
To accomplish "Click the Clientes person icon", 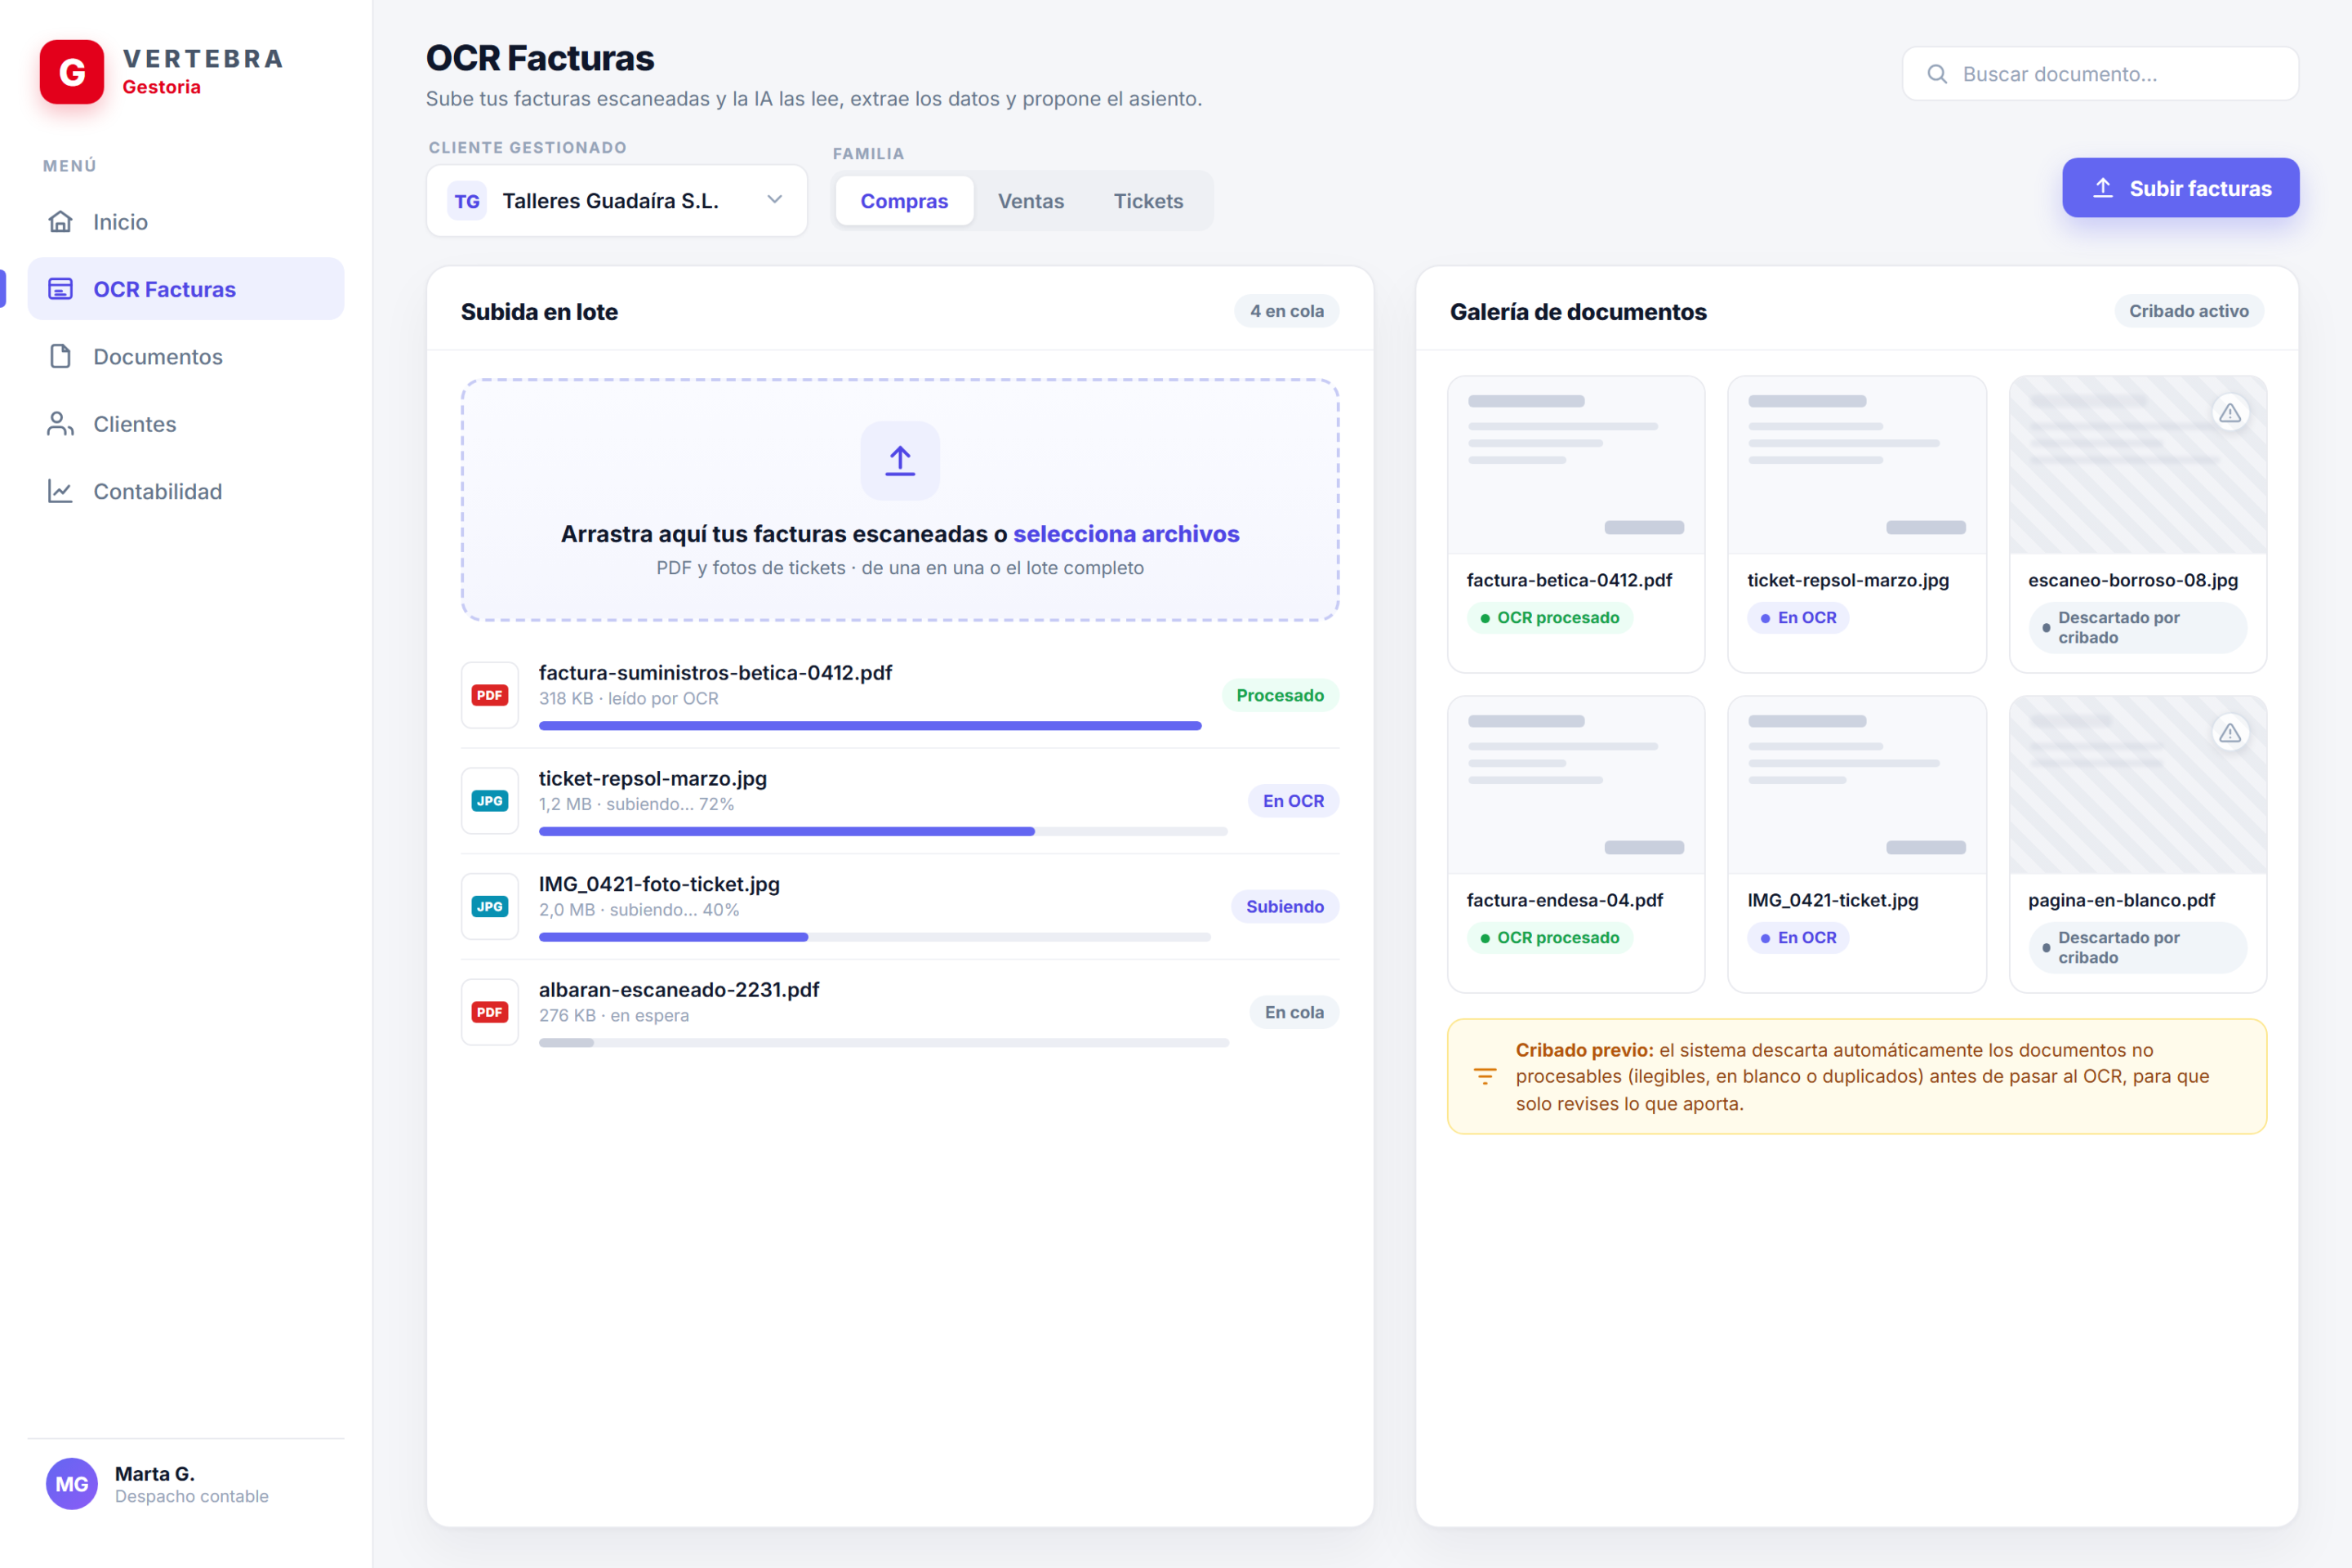I will [x=60, y=424].
